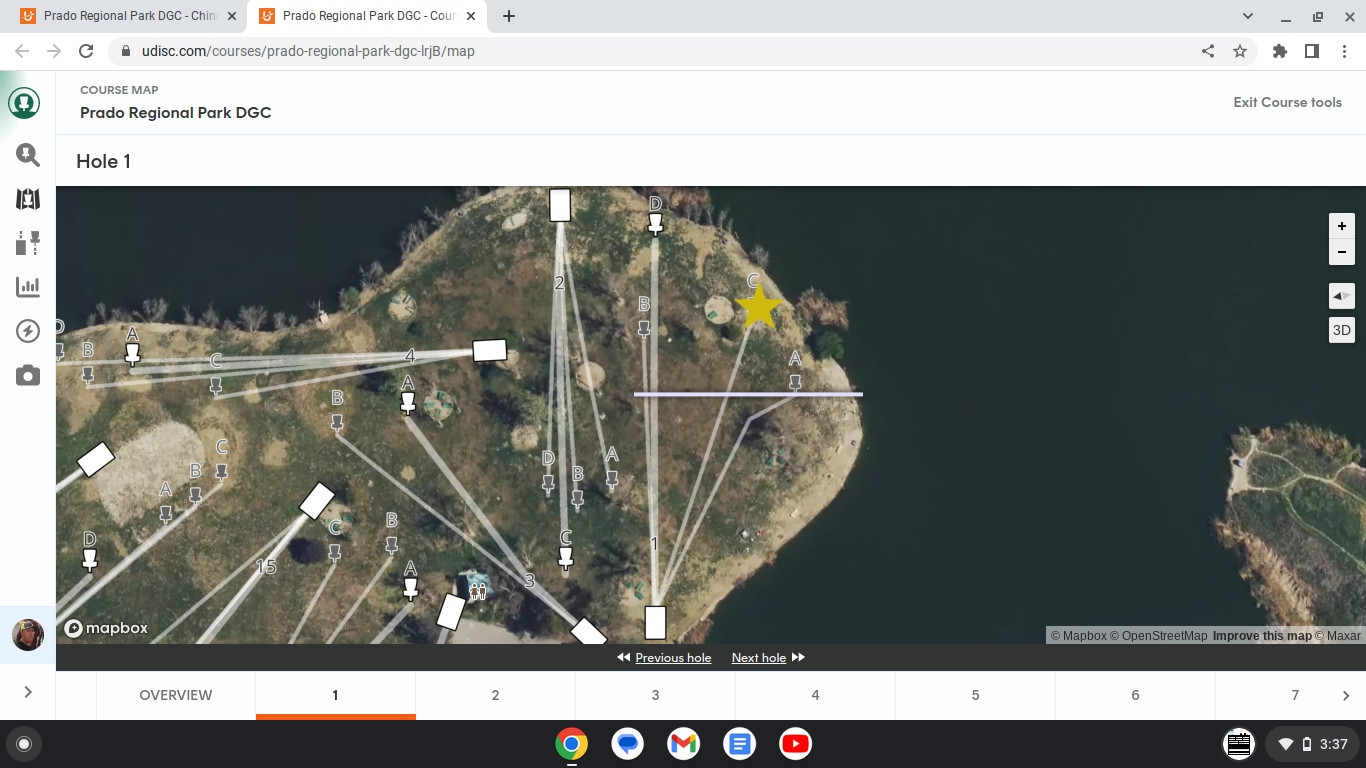This screenshot has height=768, width=1366.
Task: Open the scorecard basket icon in sidebar
Action: 28,243
